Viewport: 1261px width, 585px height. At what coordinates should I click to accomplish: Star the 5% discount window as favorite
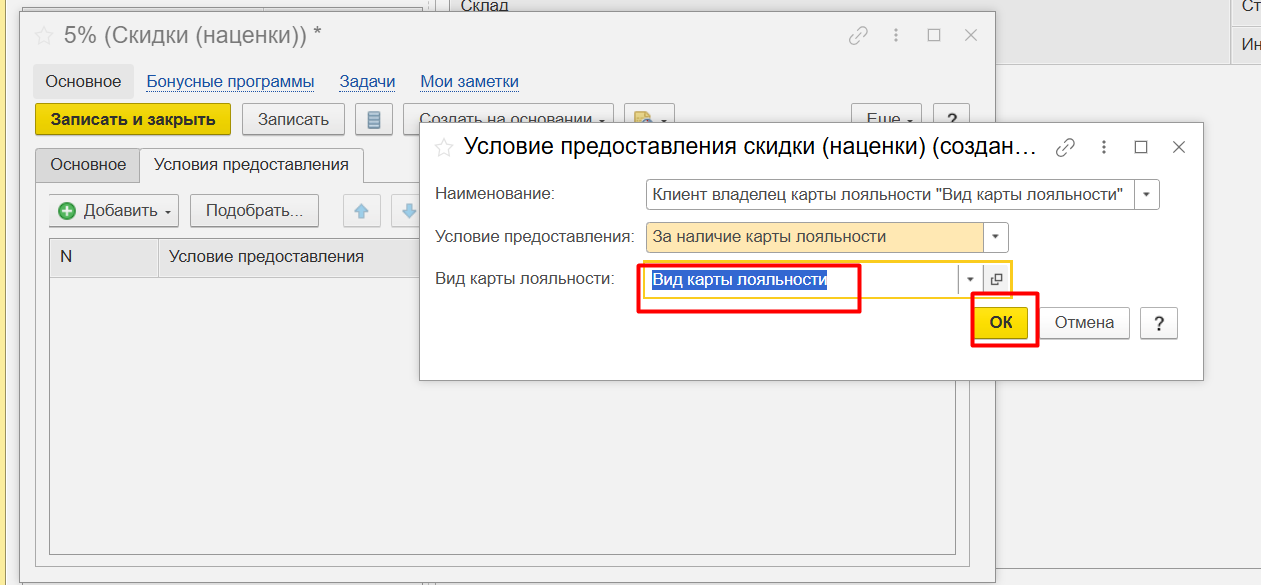pyautogui.click(x=44, y=35)
